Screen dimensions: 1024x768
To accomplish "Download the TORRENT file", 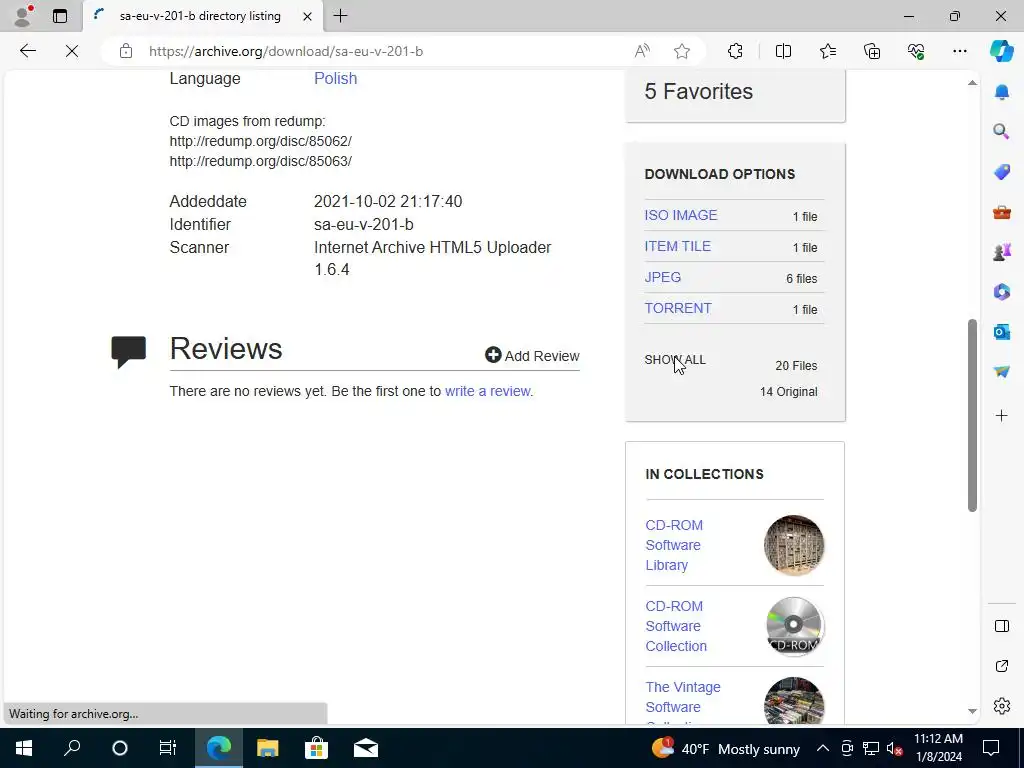I will click(x=678, y=308).
